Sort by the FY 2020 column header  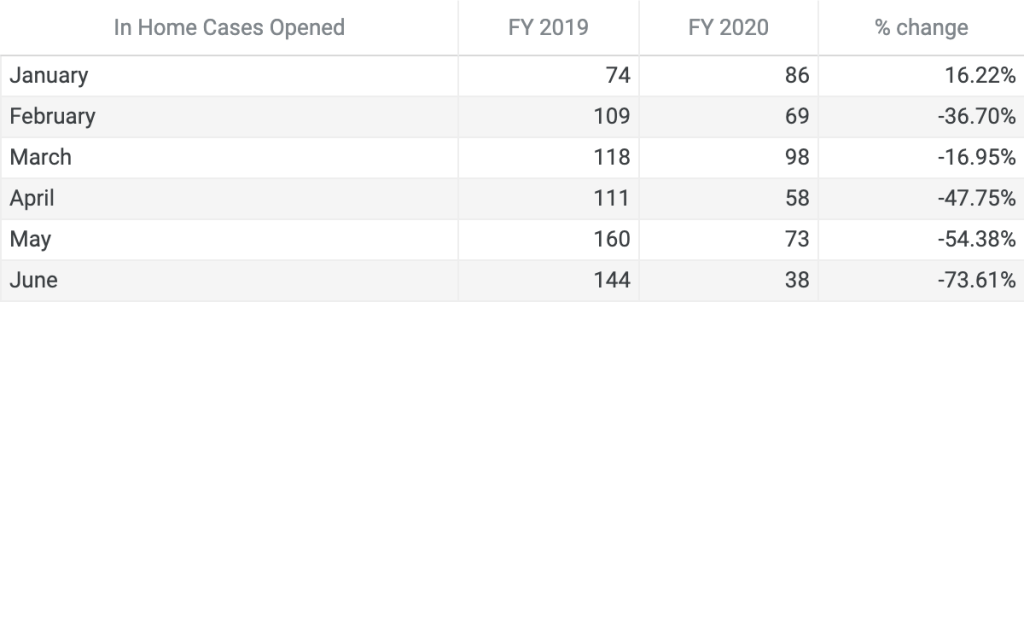click(x=728, y=28)
